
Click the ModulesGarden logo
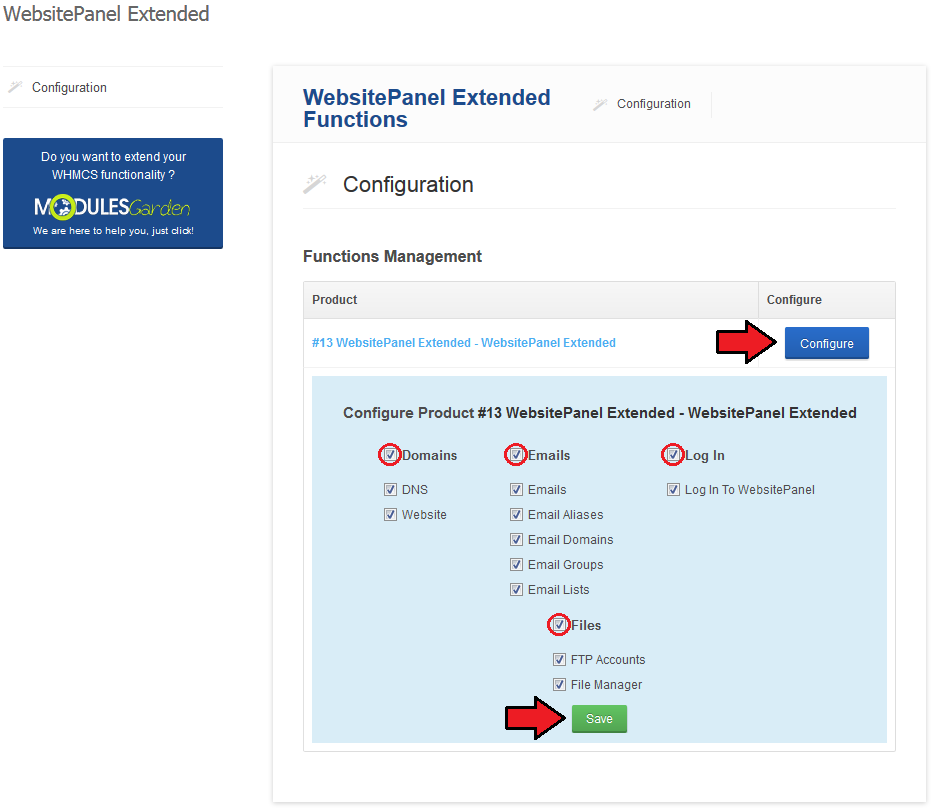[x=112, y=207]
